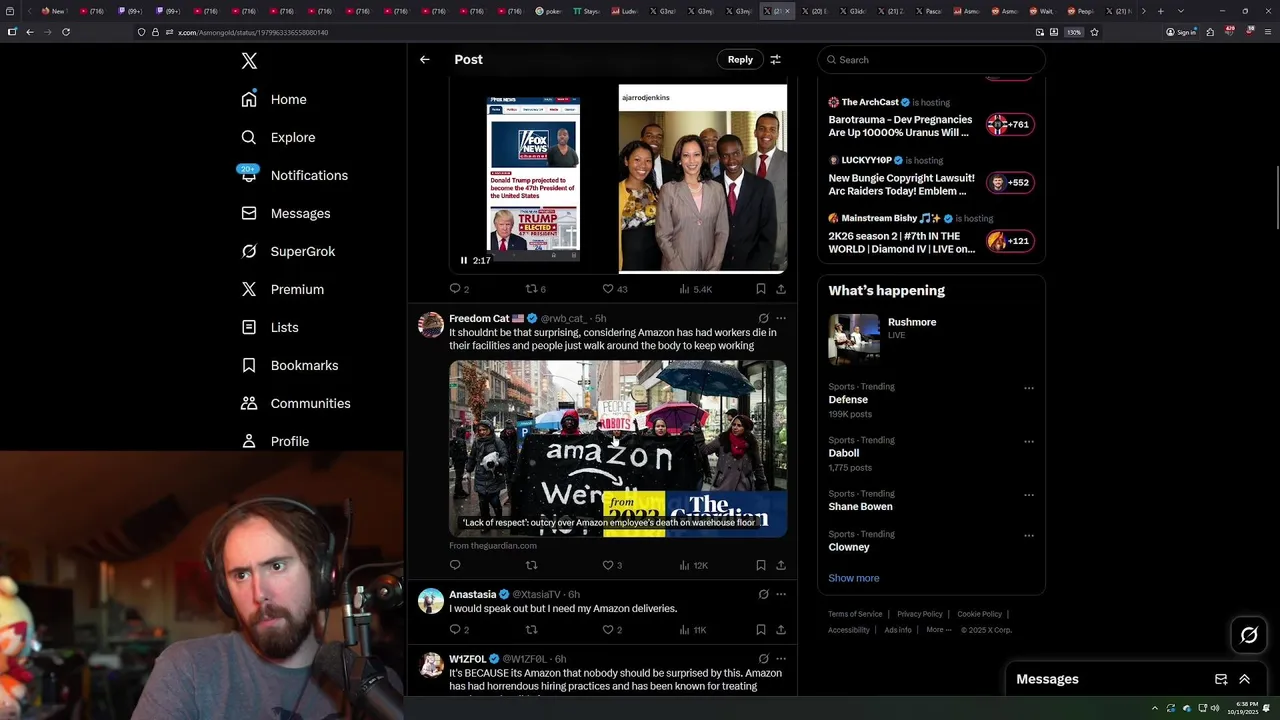The height and width of the screenshot is (720, 1280).
Task: Show hidden system tray icons
Action: pos(1156,708)
